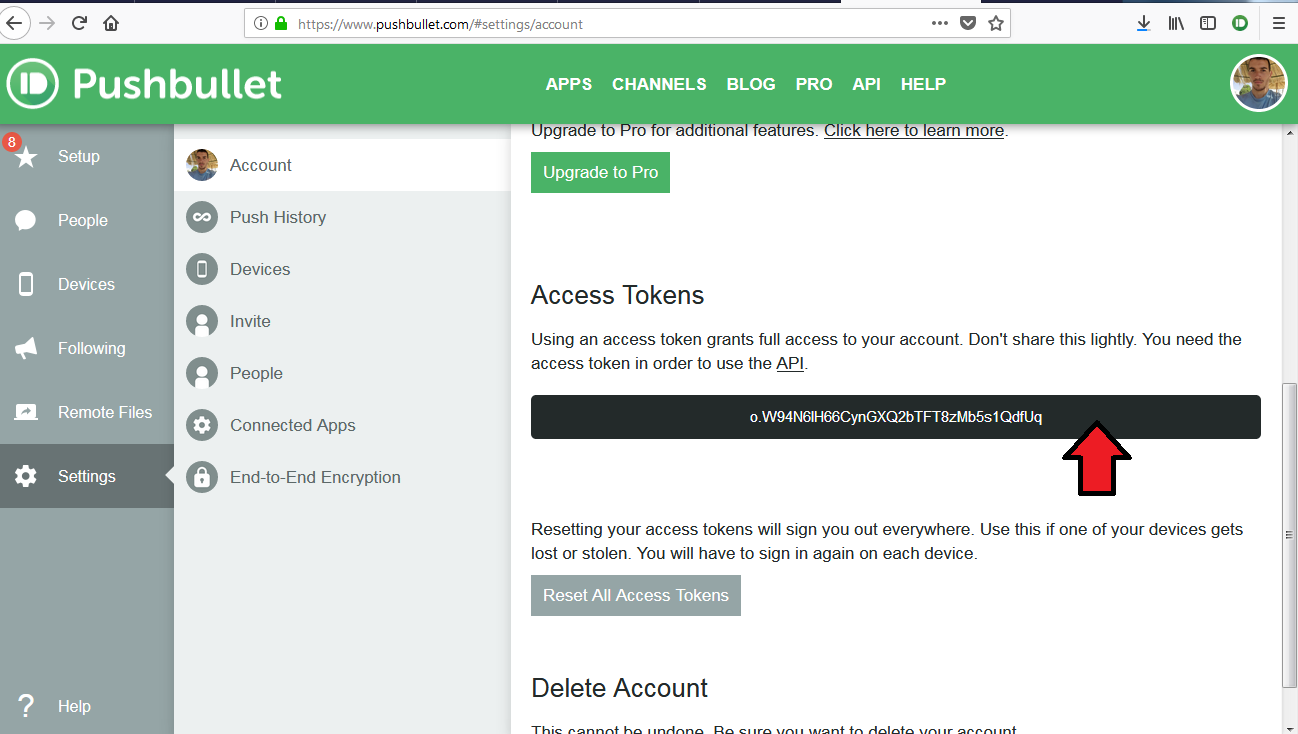Click the Upgrade to Pro button
This screenshot has height=734, width=1298.
tap(600, 172)
